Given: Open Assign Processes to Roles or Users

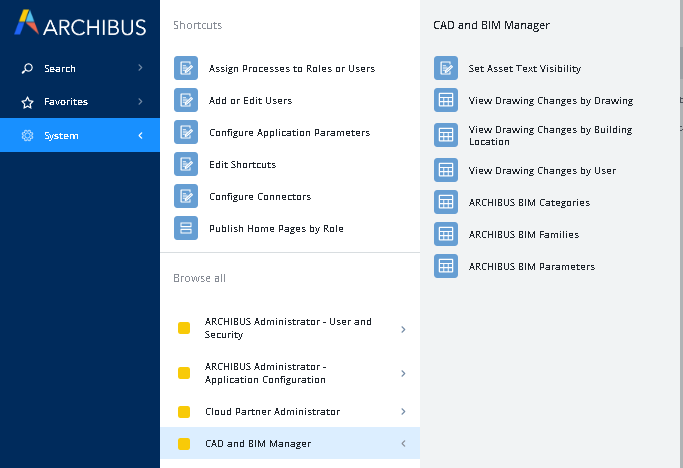Looking at the screenshot, I should pos(292,68).
